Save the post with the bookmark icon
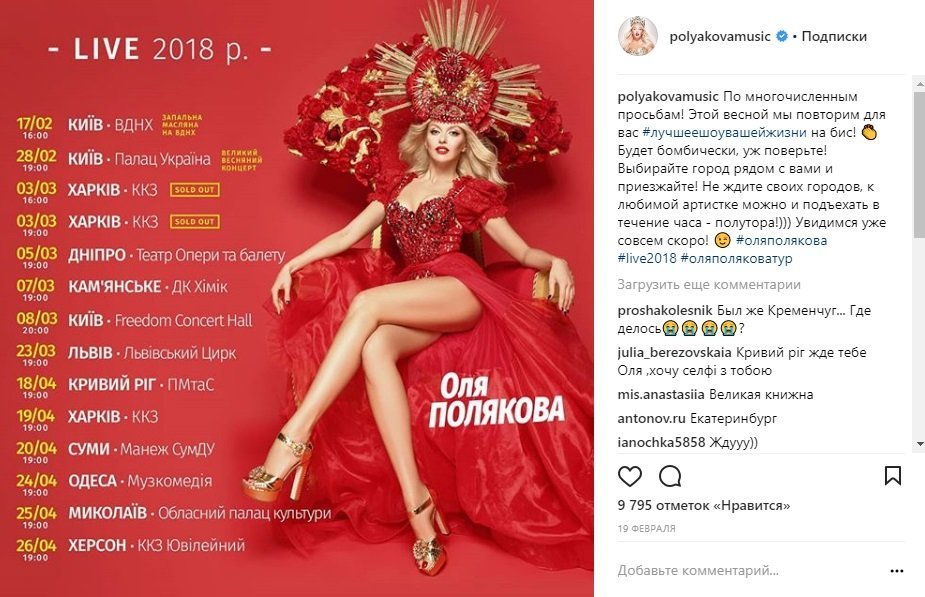 pyautogui.click(x=893, y=475)
